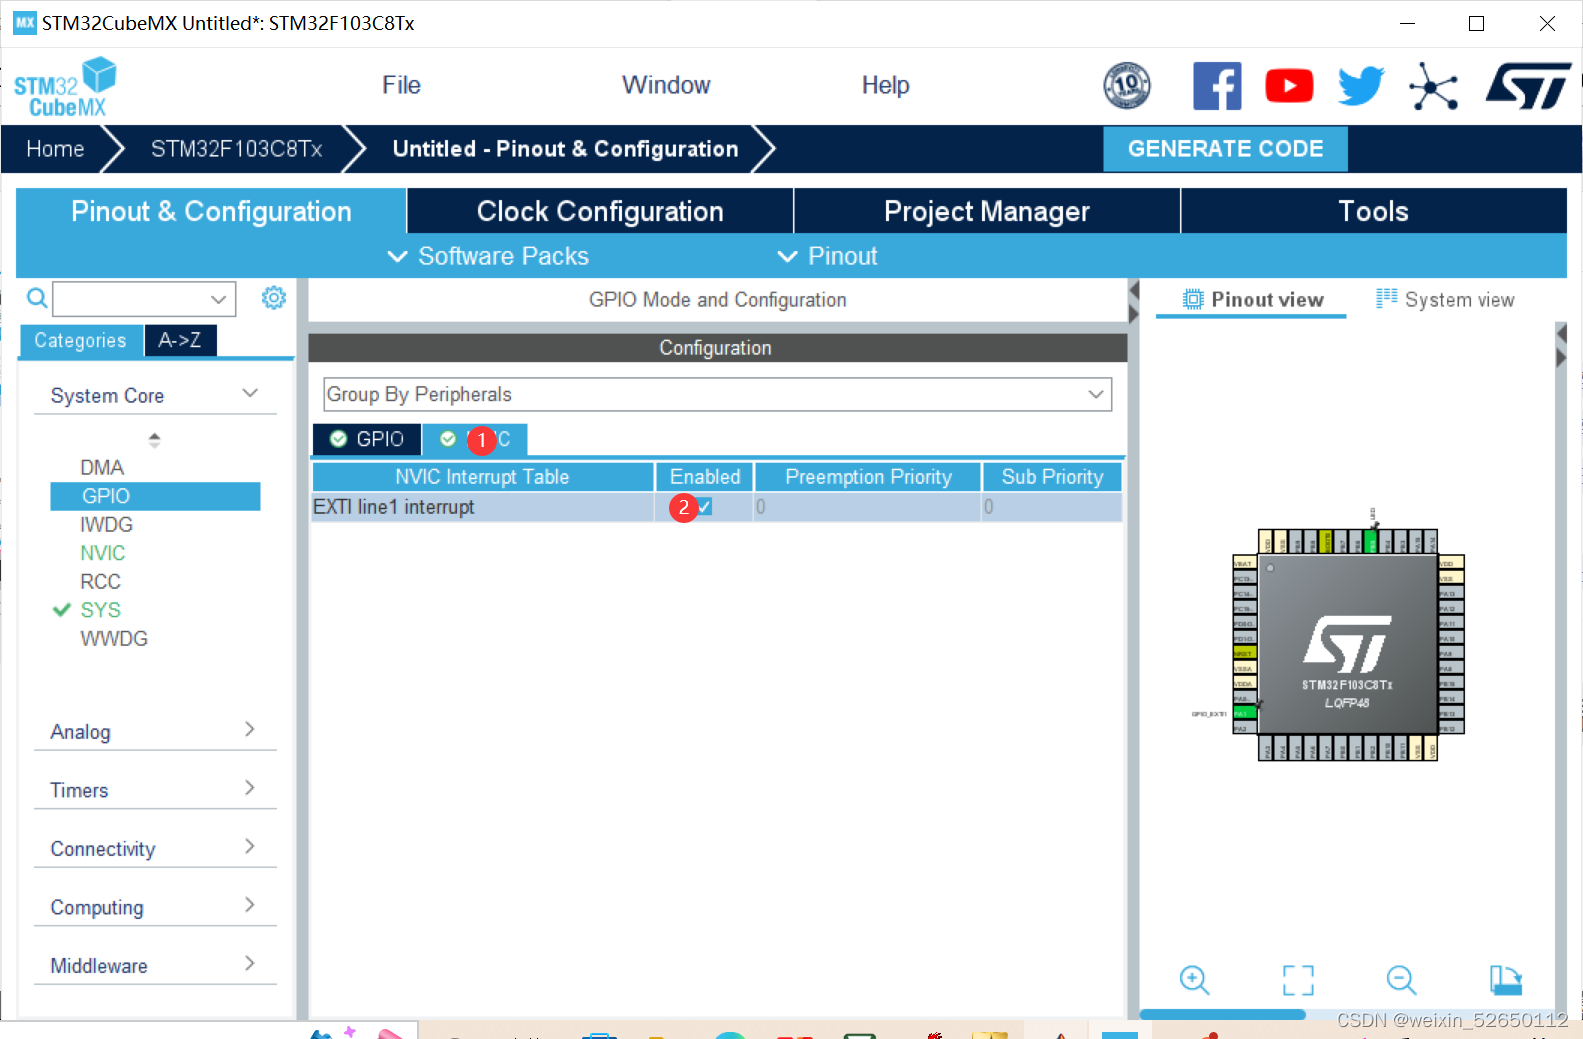Select the Categories tab
Viewport: 1583px width, 1039px height.
coord(81,340)
